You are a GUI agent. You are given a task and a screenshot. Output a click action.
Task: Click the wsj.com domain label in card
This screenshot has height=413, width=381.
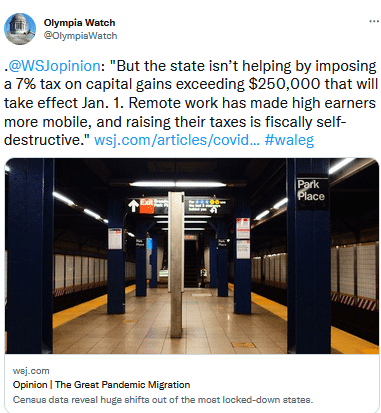(31, 371)
